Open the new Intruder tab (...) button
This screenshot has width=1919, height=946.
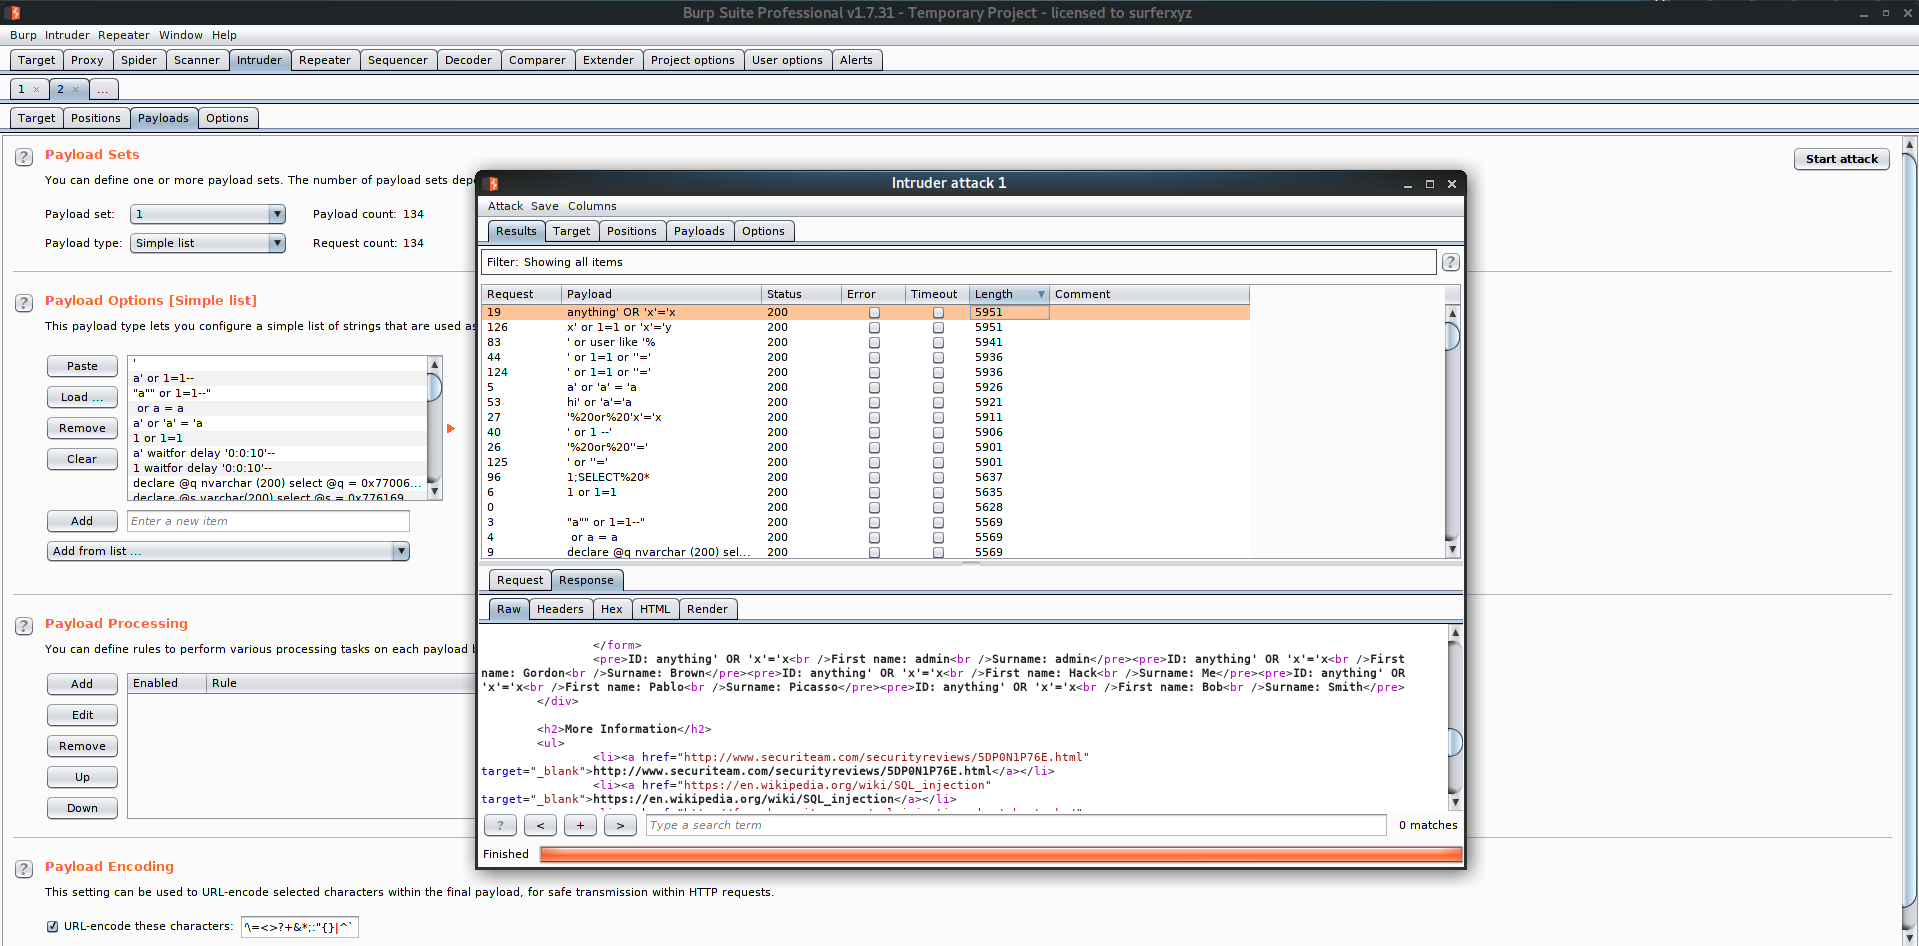pos(103,90)
